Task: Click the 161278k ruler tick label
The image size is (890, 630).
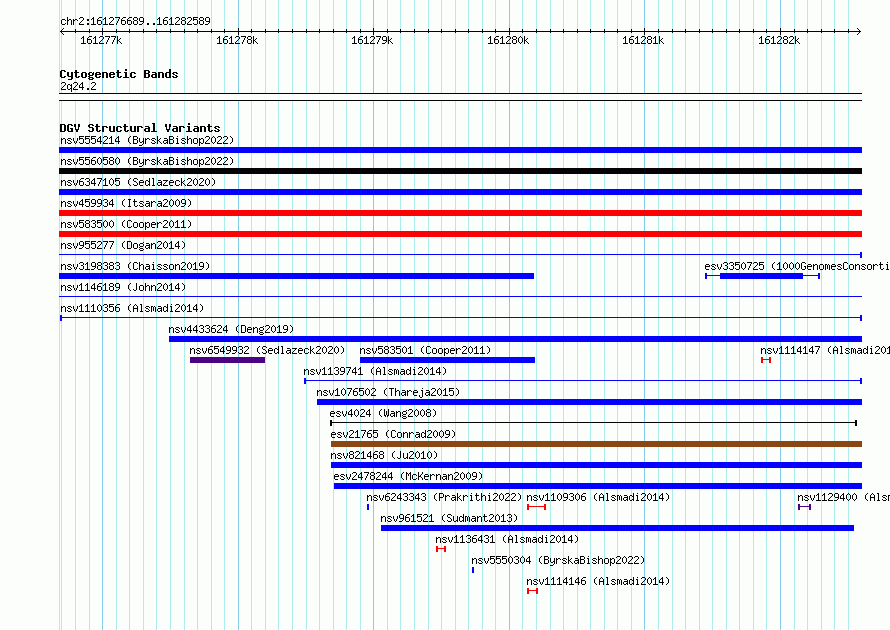Action: pyautogui.click(x=237, y=40)
